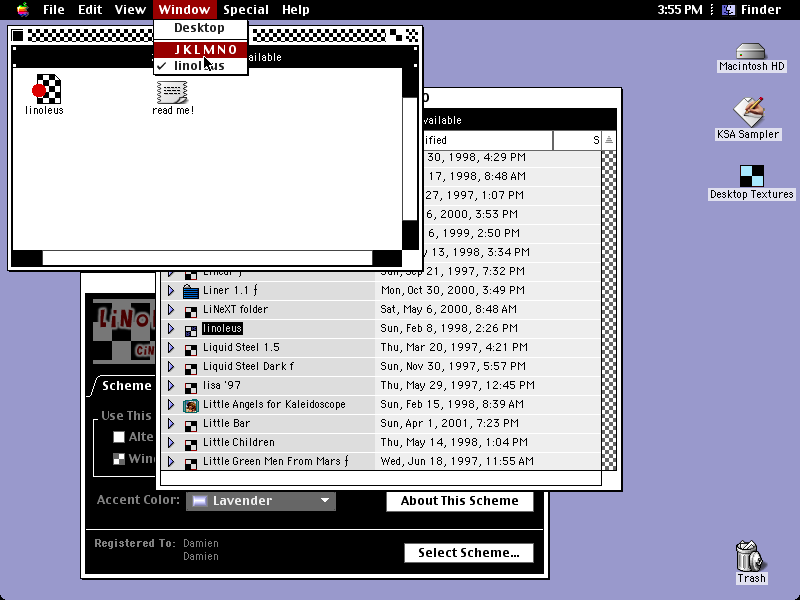The image size is (800, 600).
Task: Close the open Window menu via its title
Action: point(184,10)
